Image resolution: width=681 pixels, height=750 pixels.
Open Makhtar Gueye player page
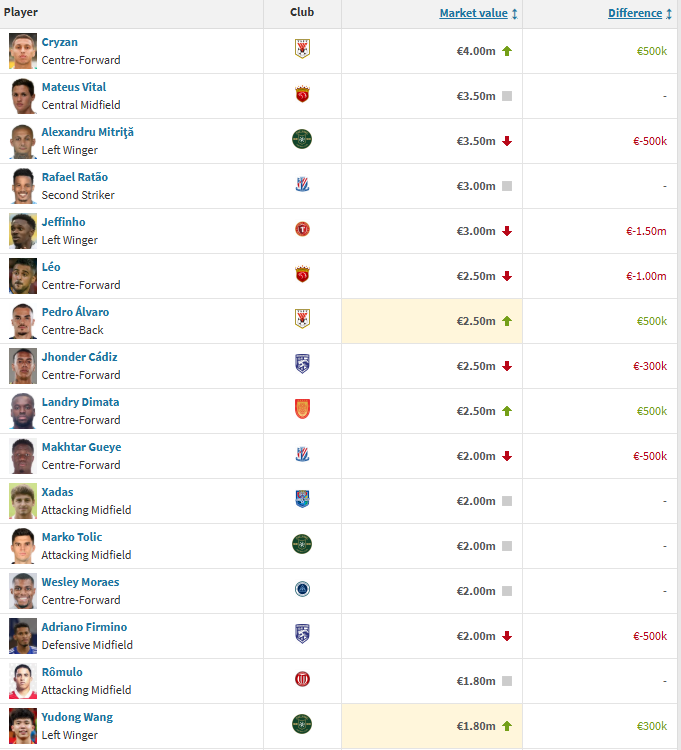tap(81, 447)
